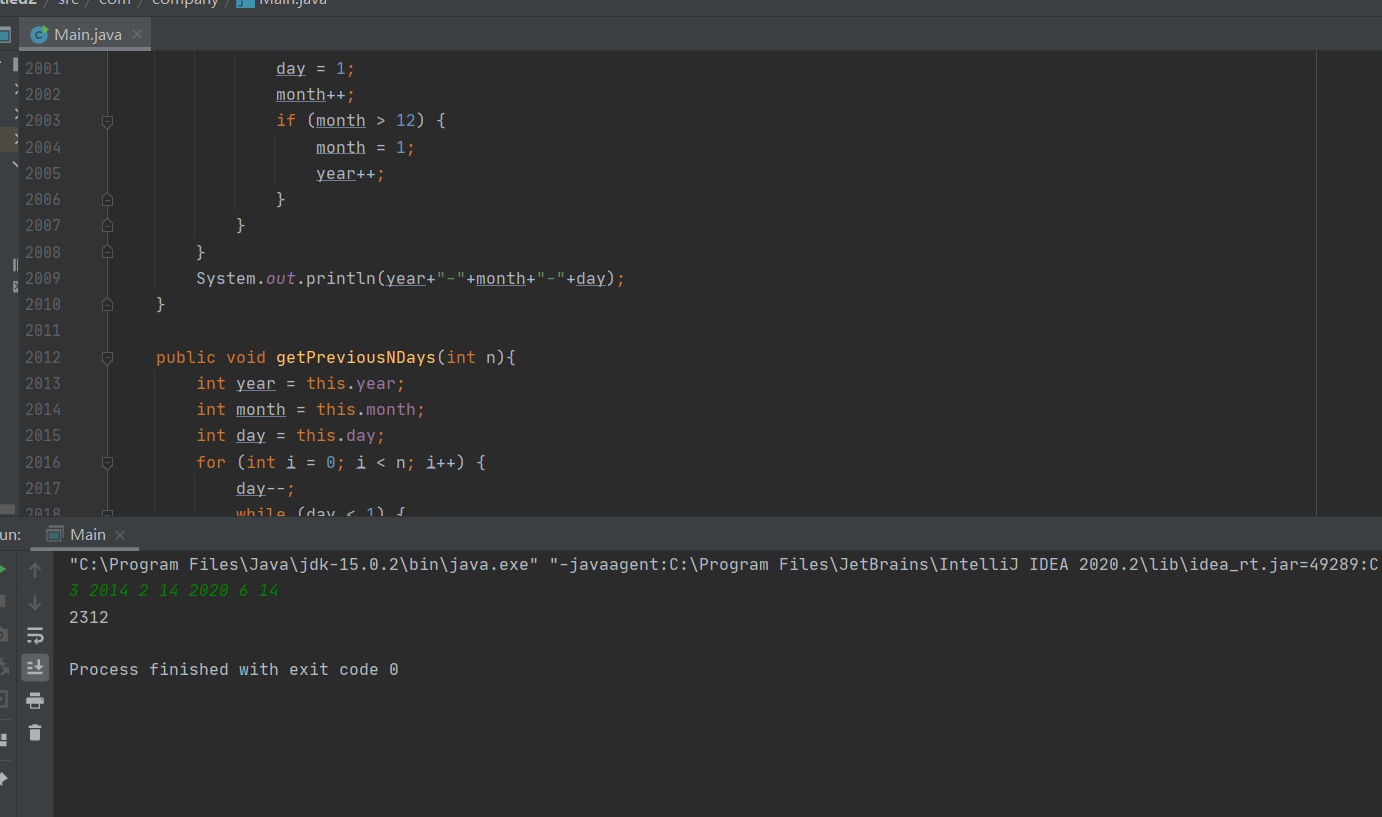Image resolution: width=1382 pixels, height=817 pixels.
Task: Click 'day--;' on line 2017
Action: coord(266,488)
